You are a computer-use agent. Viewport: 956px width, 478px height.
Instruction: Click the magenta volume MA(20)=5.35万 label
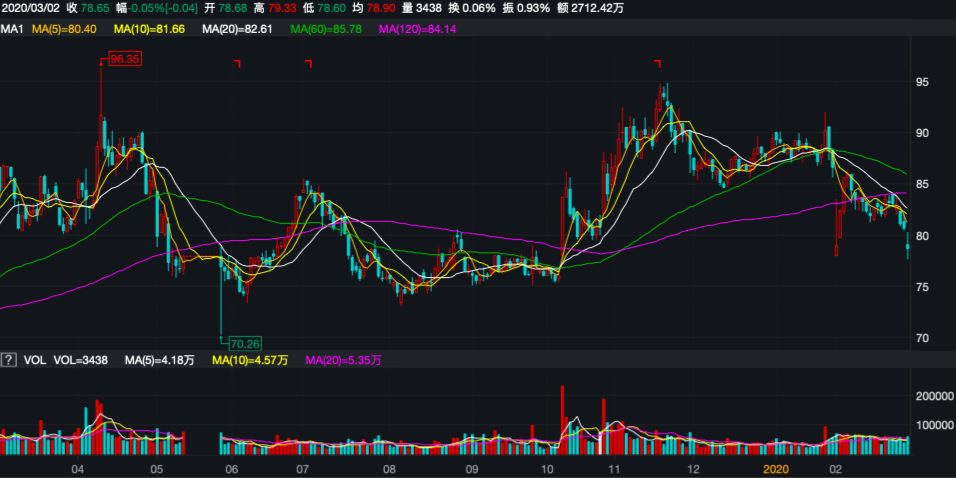[342, 359]
